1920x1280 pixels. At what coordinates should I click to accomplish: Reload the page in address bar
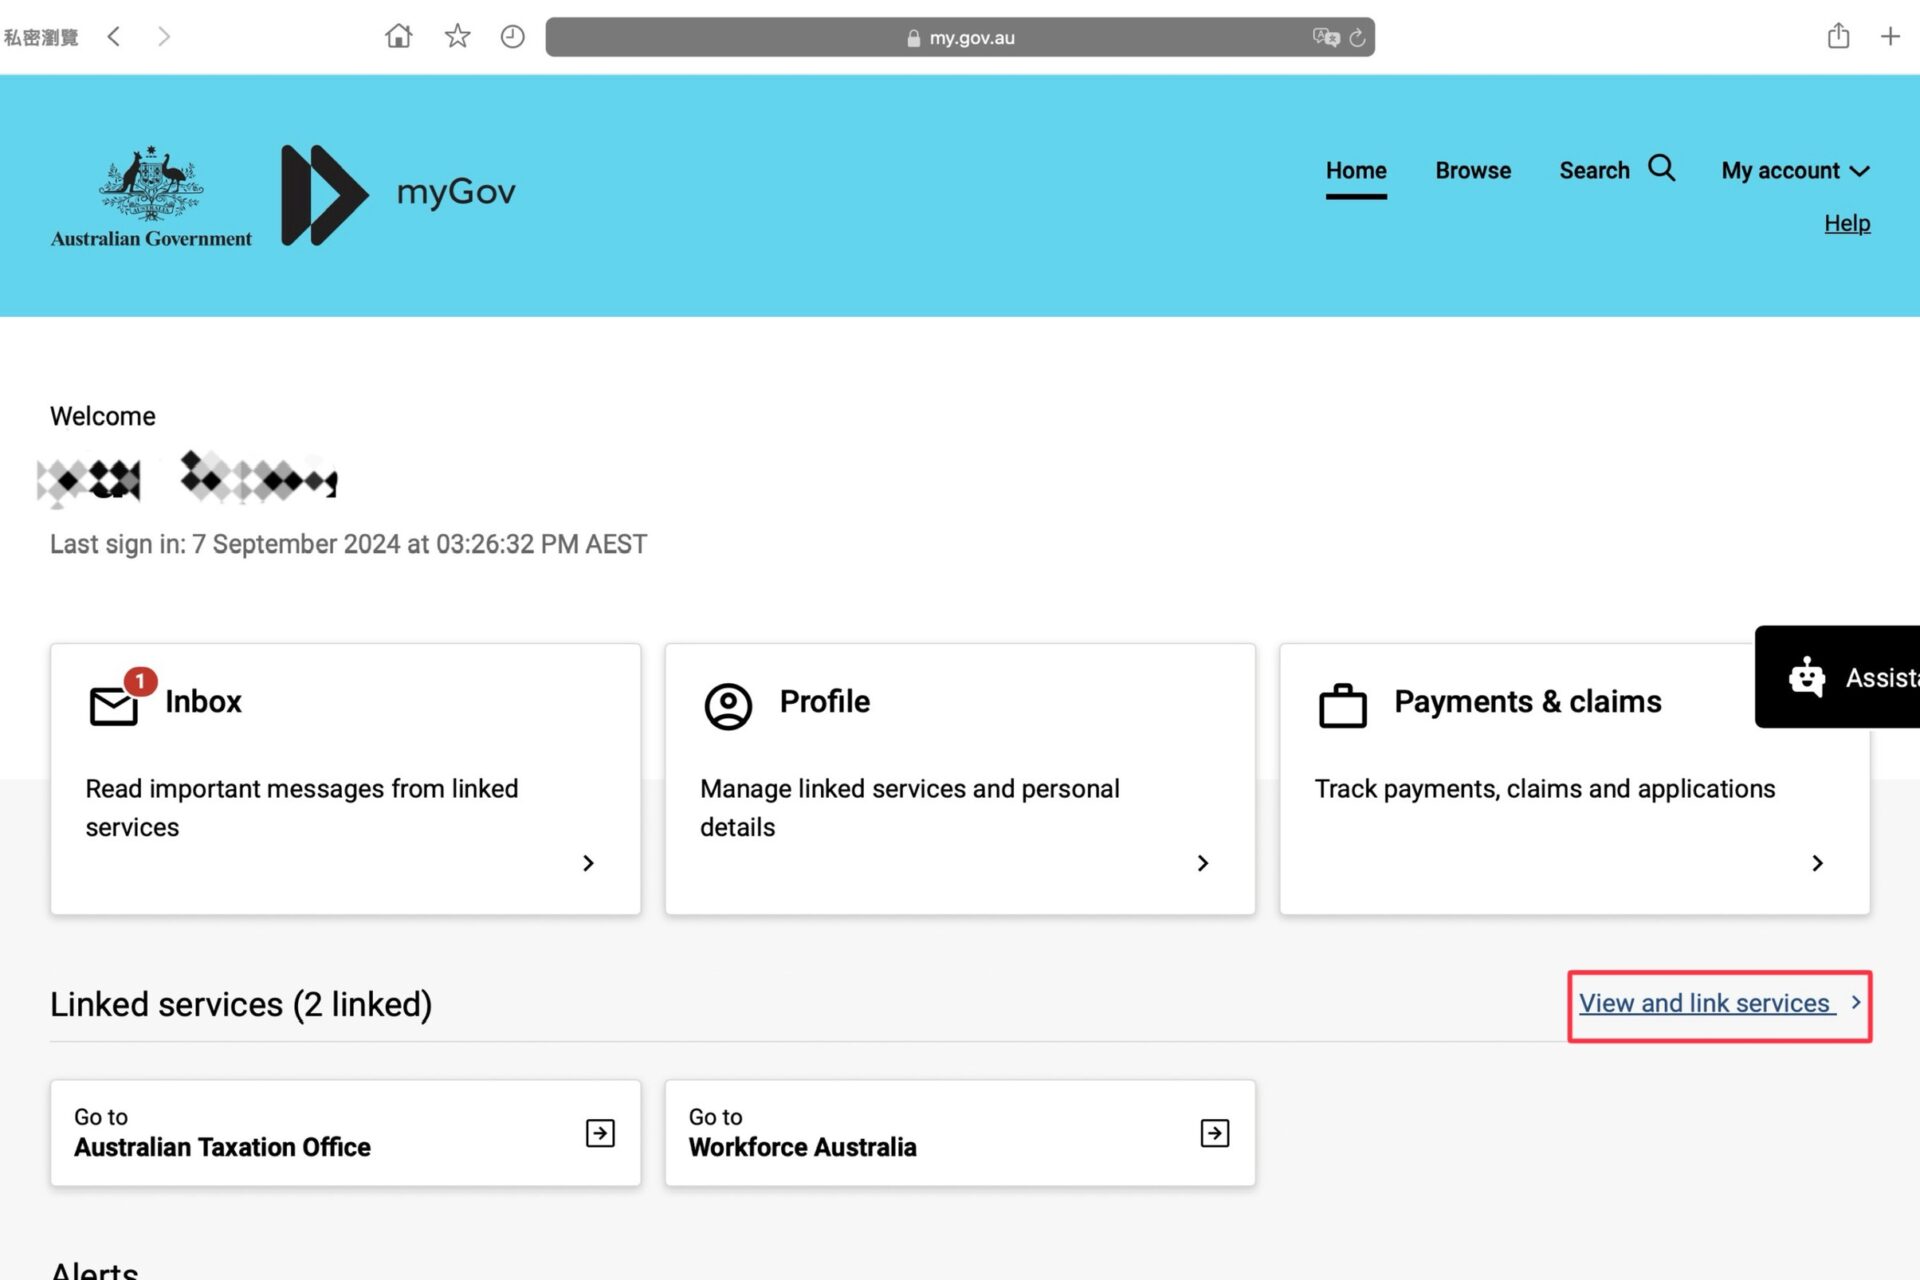point(1357,38)
